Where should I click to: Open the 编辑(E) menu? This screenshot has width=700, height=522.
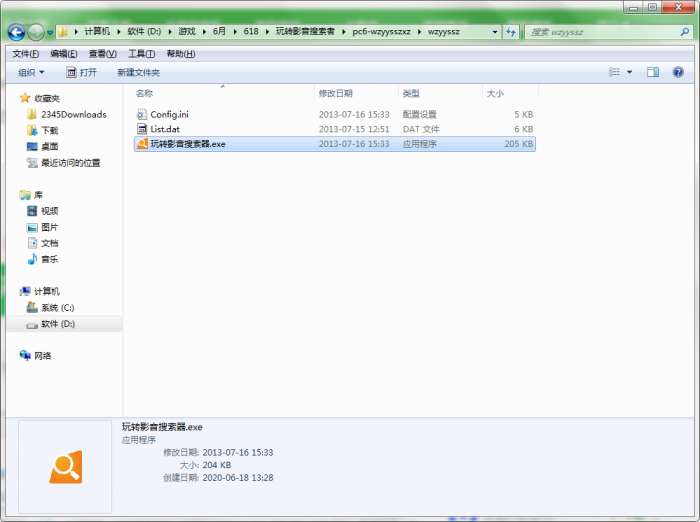64,54
